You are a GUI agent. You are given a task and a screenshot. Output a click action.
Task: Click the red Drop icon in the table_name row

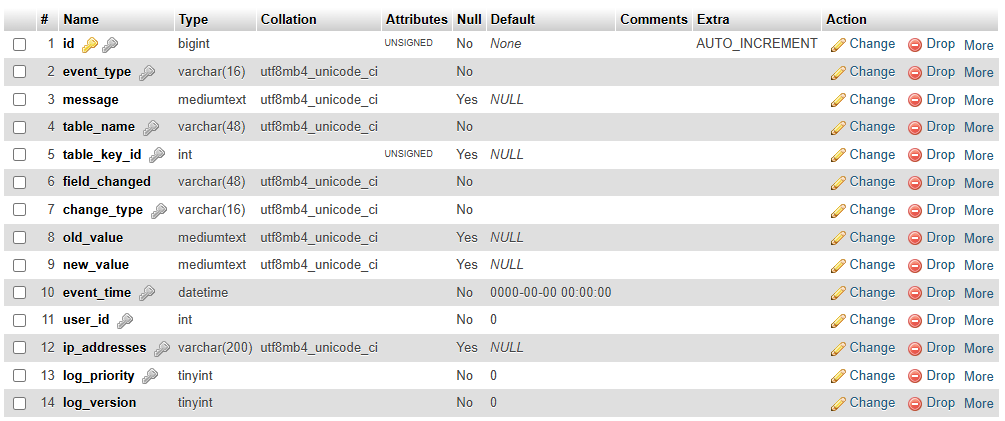point(915,128)
